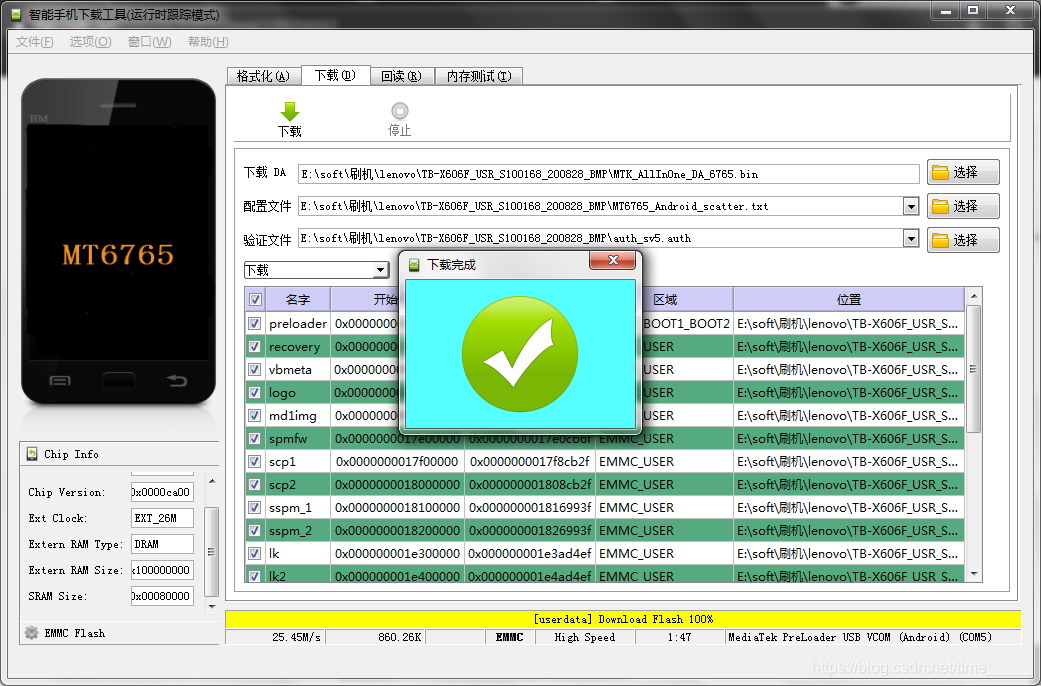
Task: Uncheck the lk partition checkbox
Action: [254, 553]
